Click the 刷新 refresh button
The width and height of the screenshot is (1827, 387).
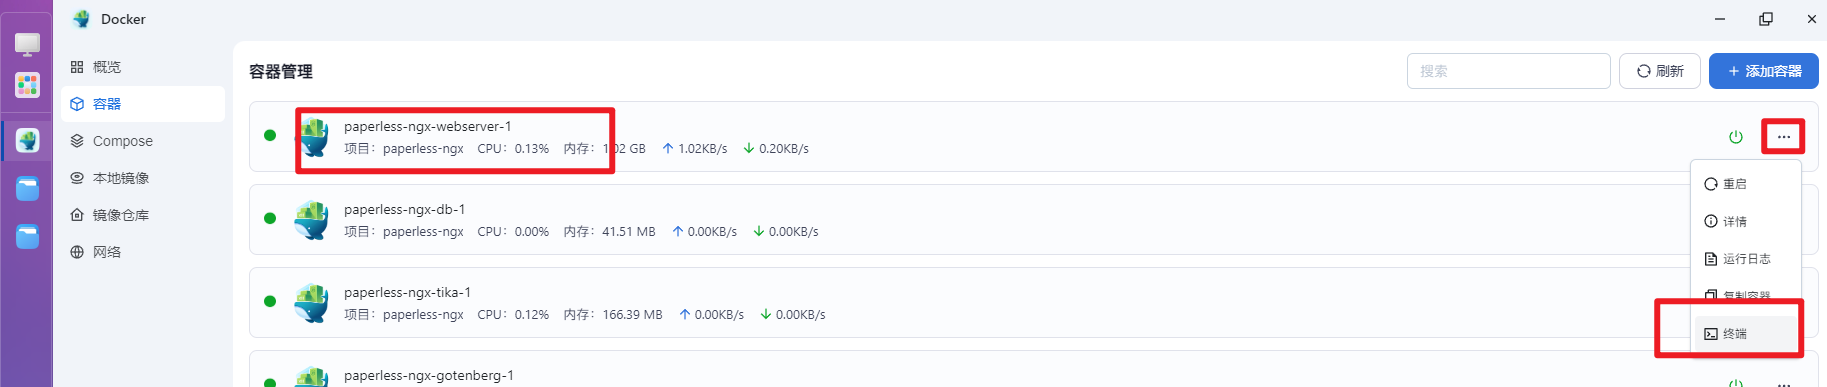tap(1660, 71)
